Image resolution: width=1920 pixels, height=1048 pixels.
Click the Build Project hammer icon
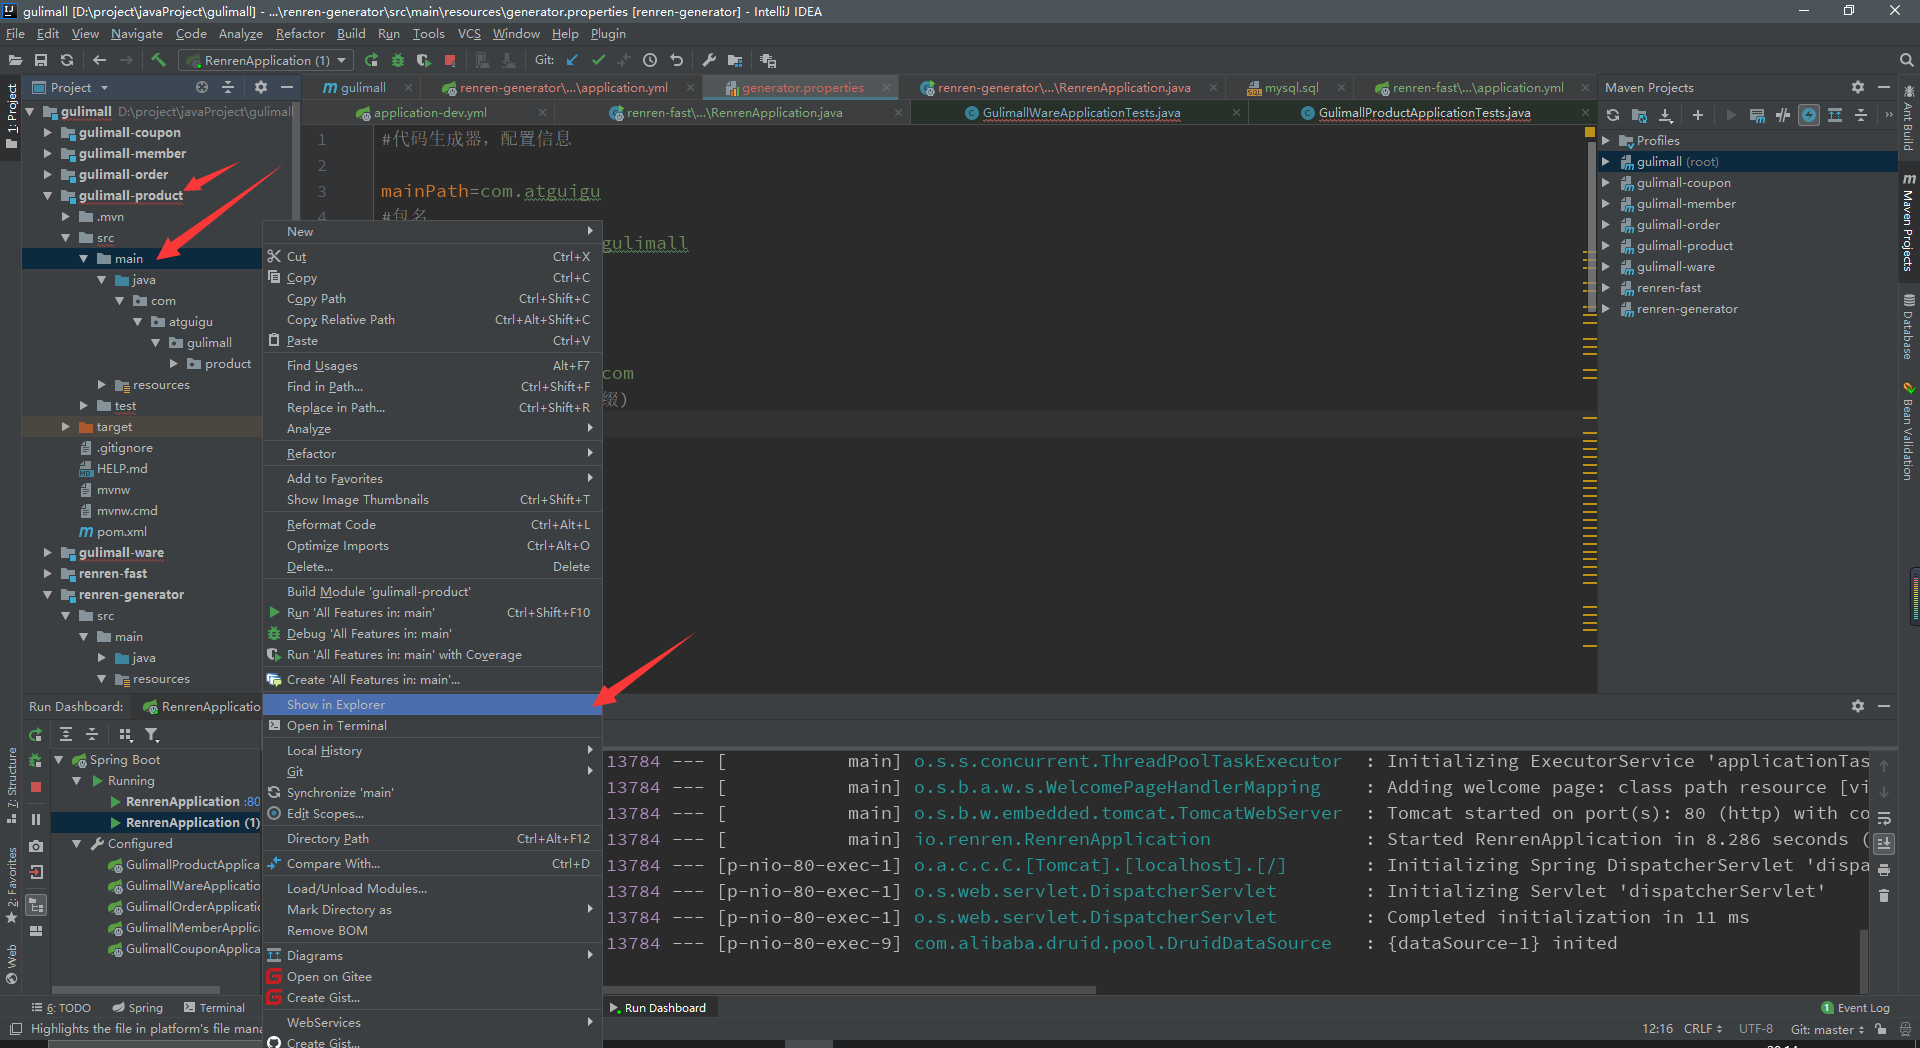(x=158, y=60)
